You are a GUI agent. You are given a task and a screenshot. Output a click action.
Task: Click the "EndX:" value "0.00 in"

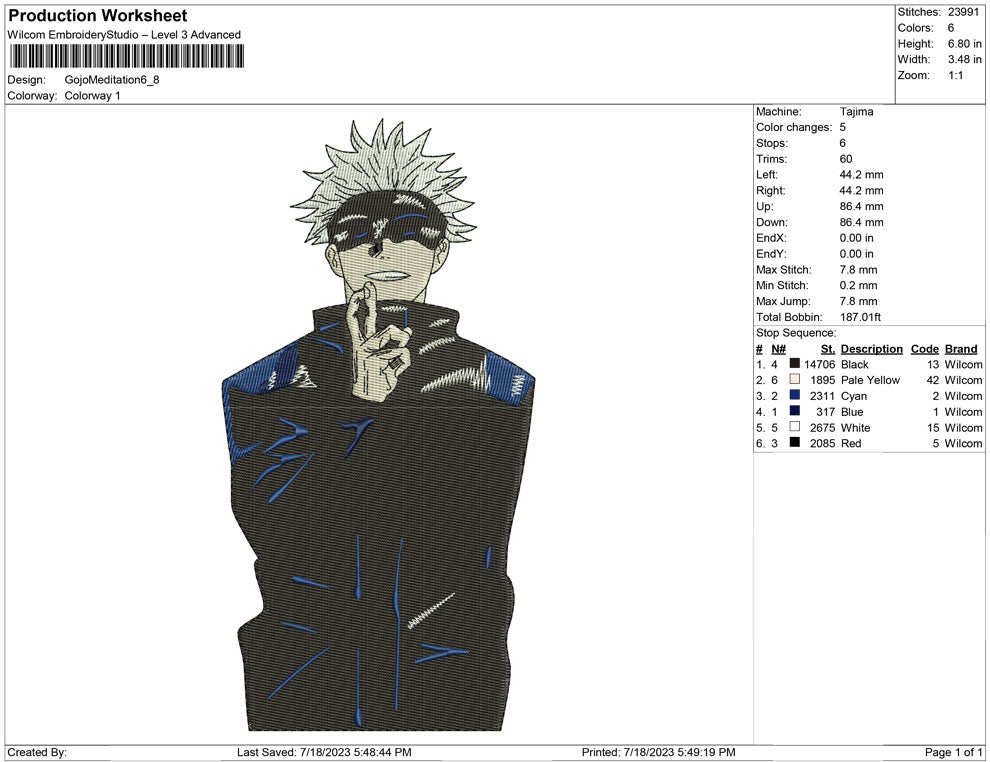pos(856,238)
